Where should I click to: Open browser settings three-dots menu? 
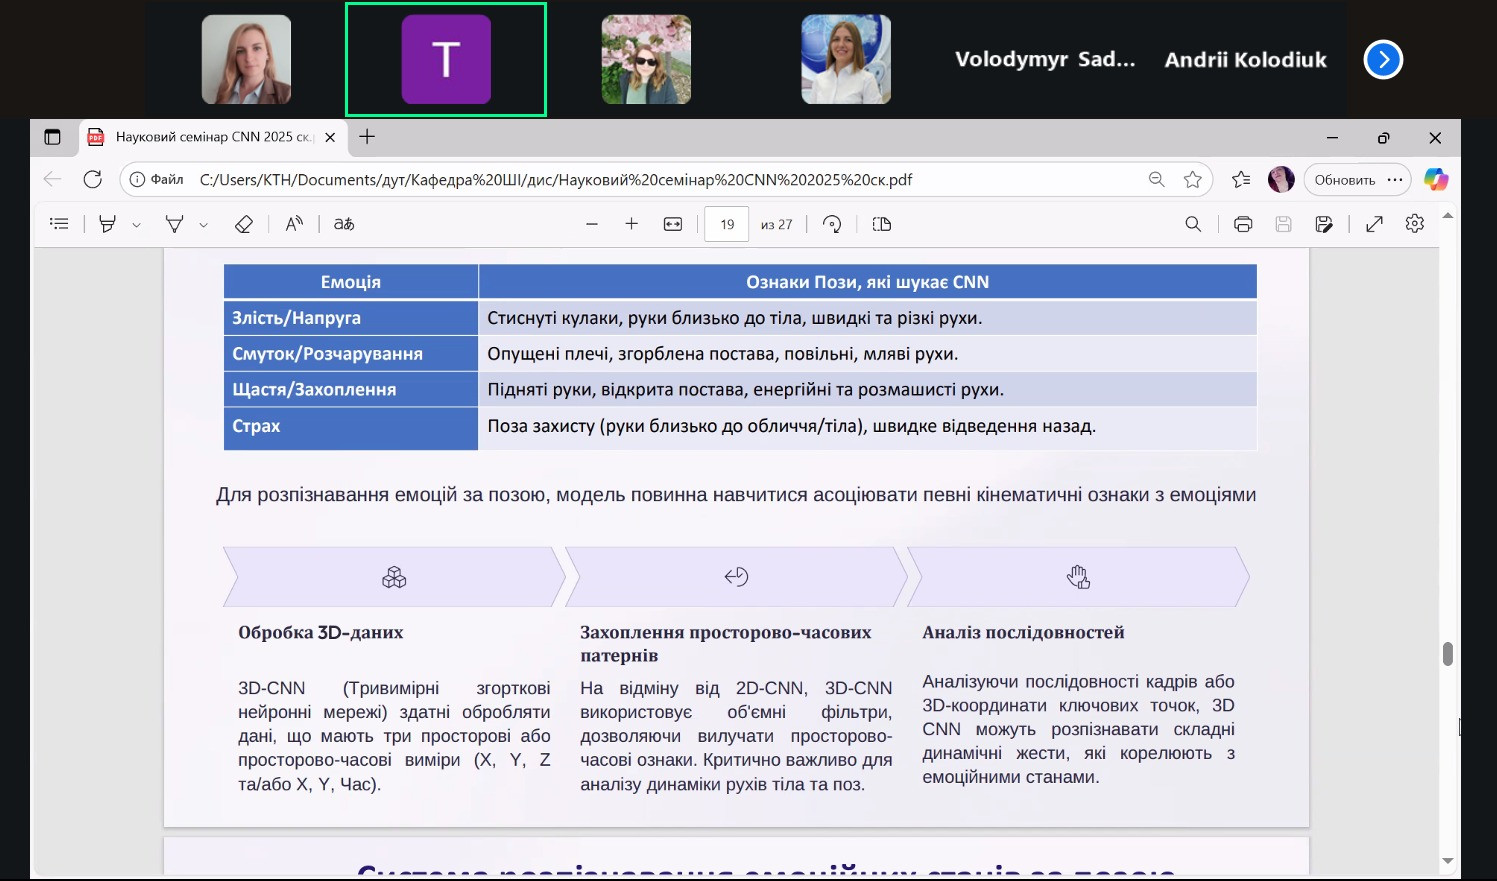click(x=1395, y=180)
